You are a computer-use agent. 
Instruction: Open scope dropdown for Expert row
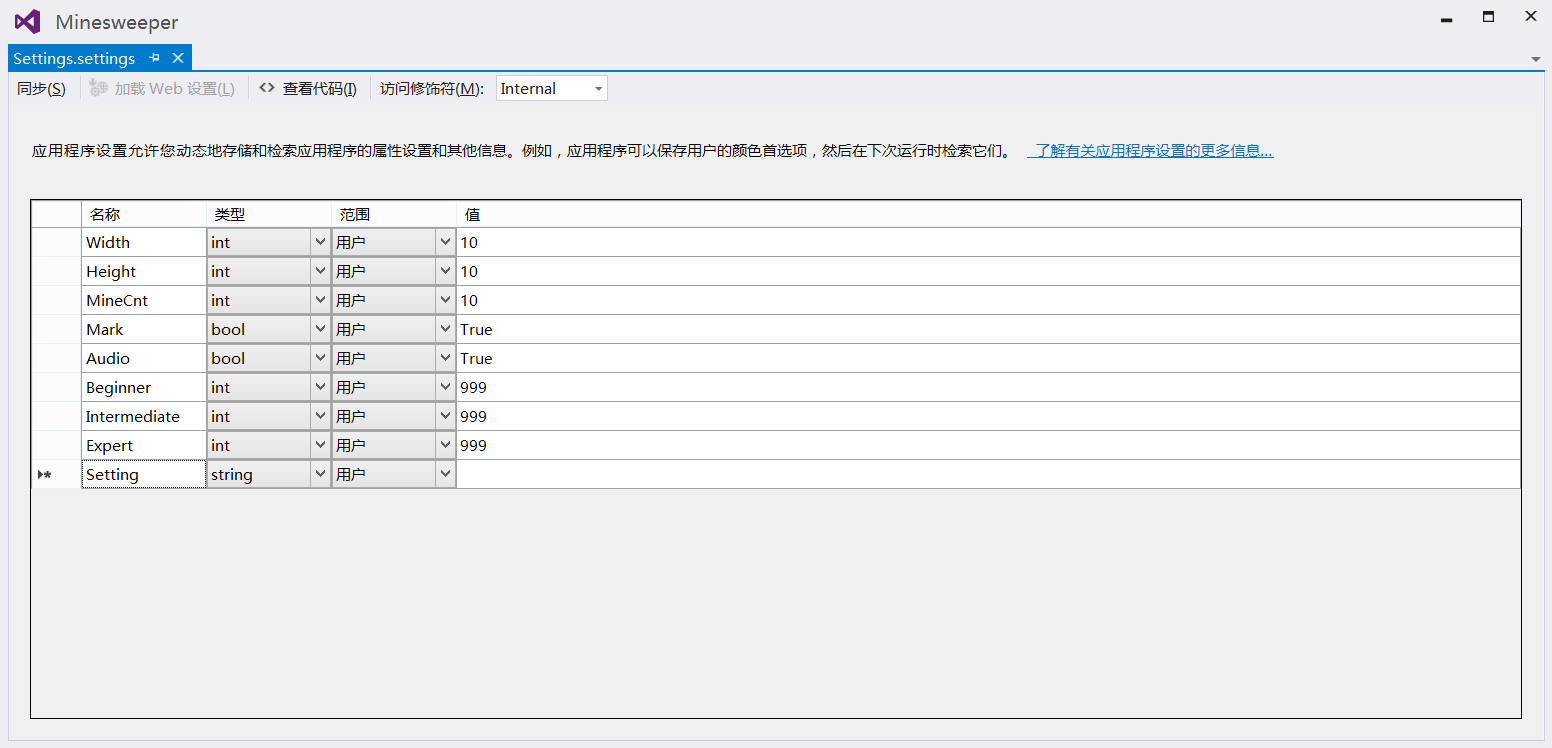click(445, 445)
